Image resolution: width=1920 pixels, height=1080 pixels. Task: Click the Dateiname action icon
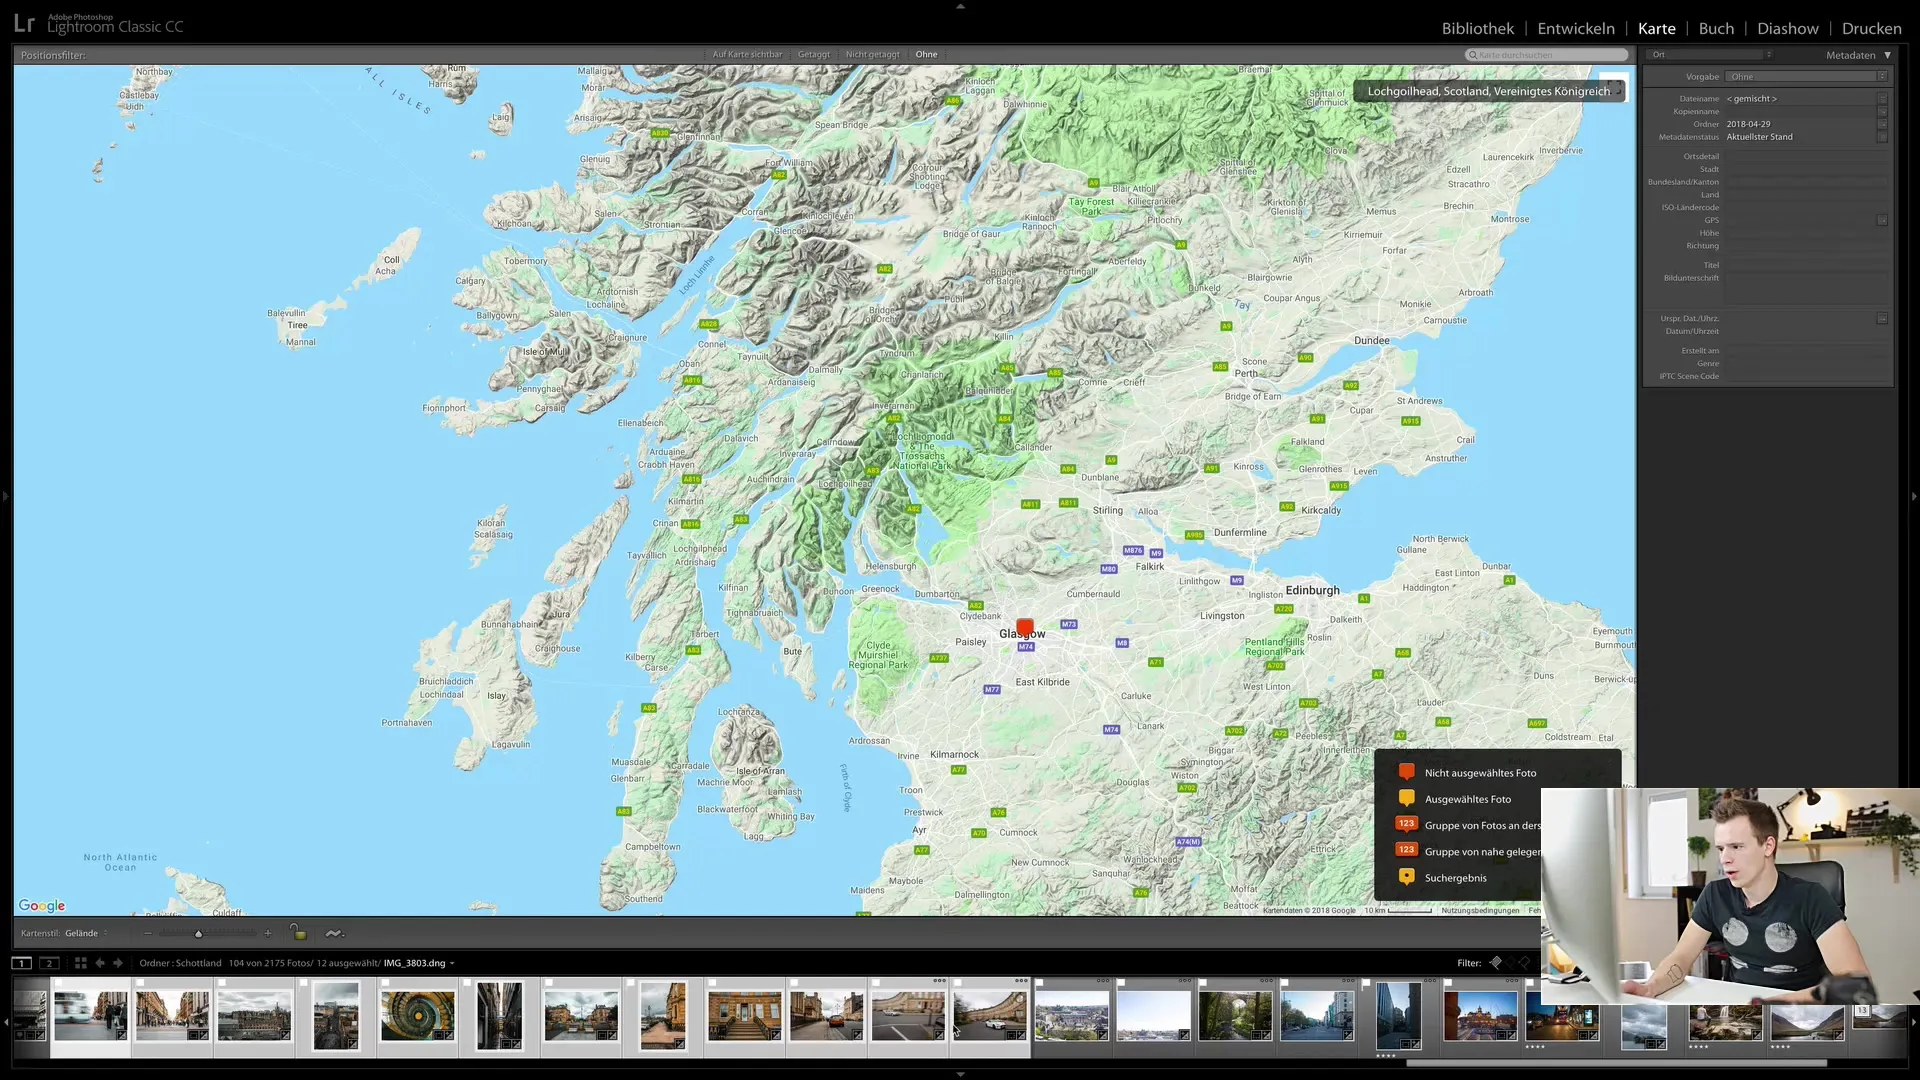(1882, 99)
